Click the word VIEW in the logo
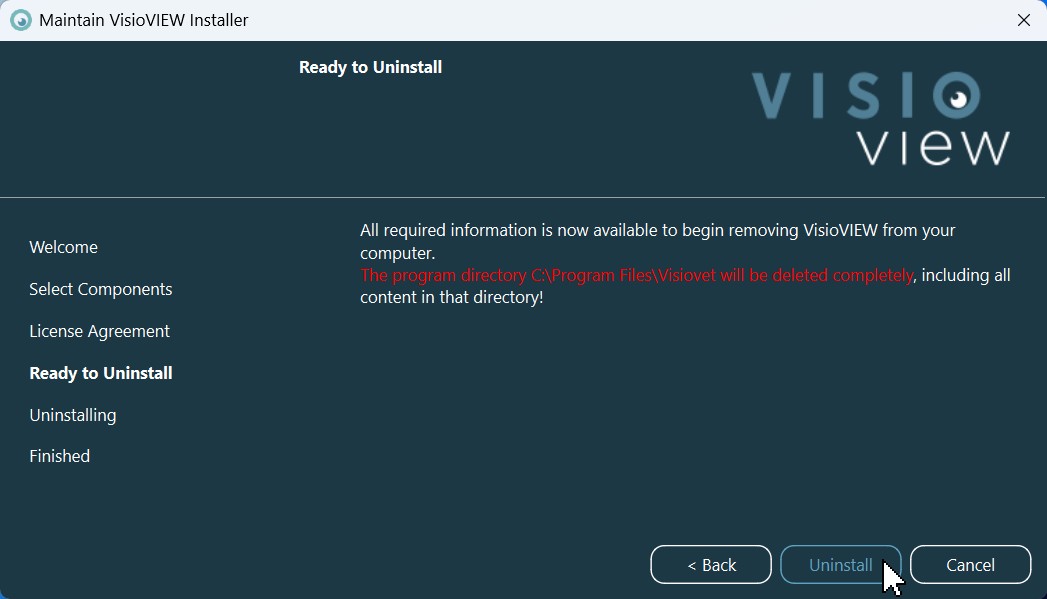Screen dimensions: 1047x599 [x=932, y=147]
